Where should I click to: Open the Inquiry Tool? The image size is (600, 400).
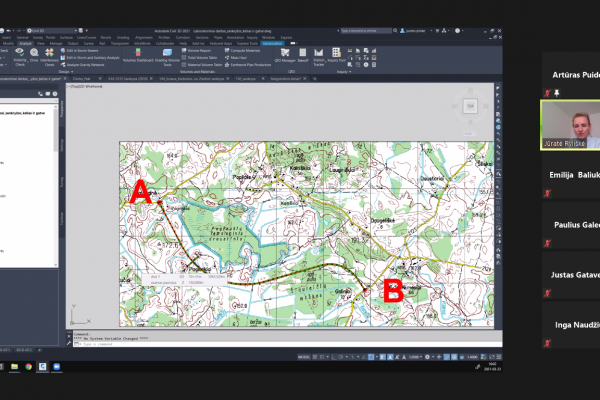coord(336,55)
